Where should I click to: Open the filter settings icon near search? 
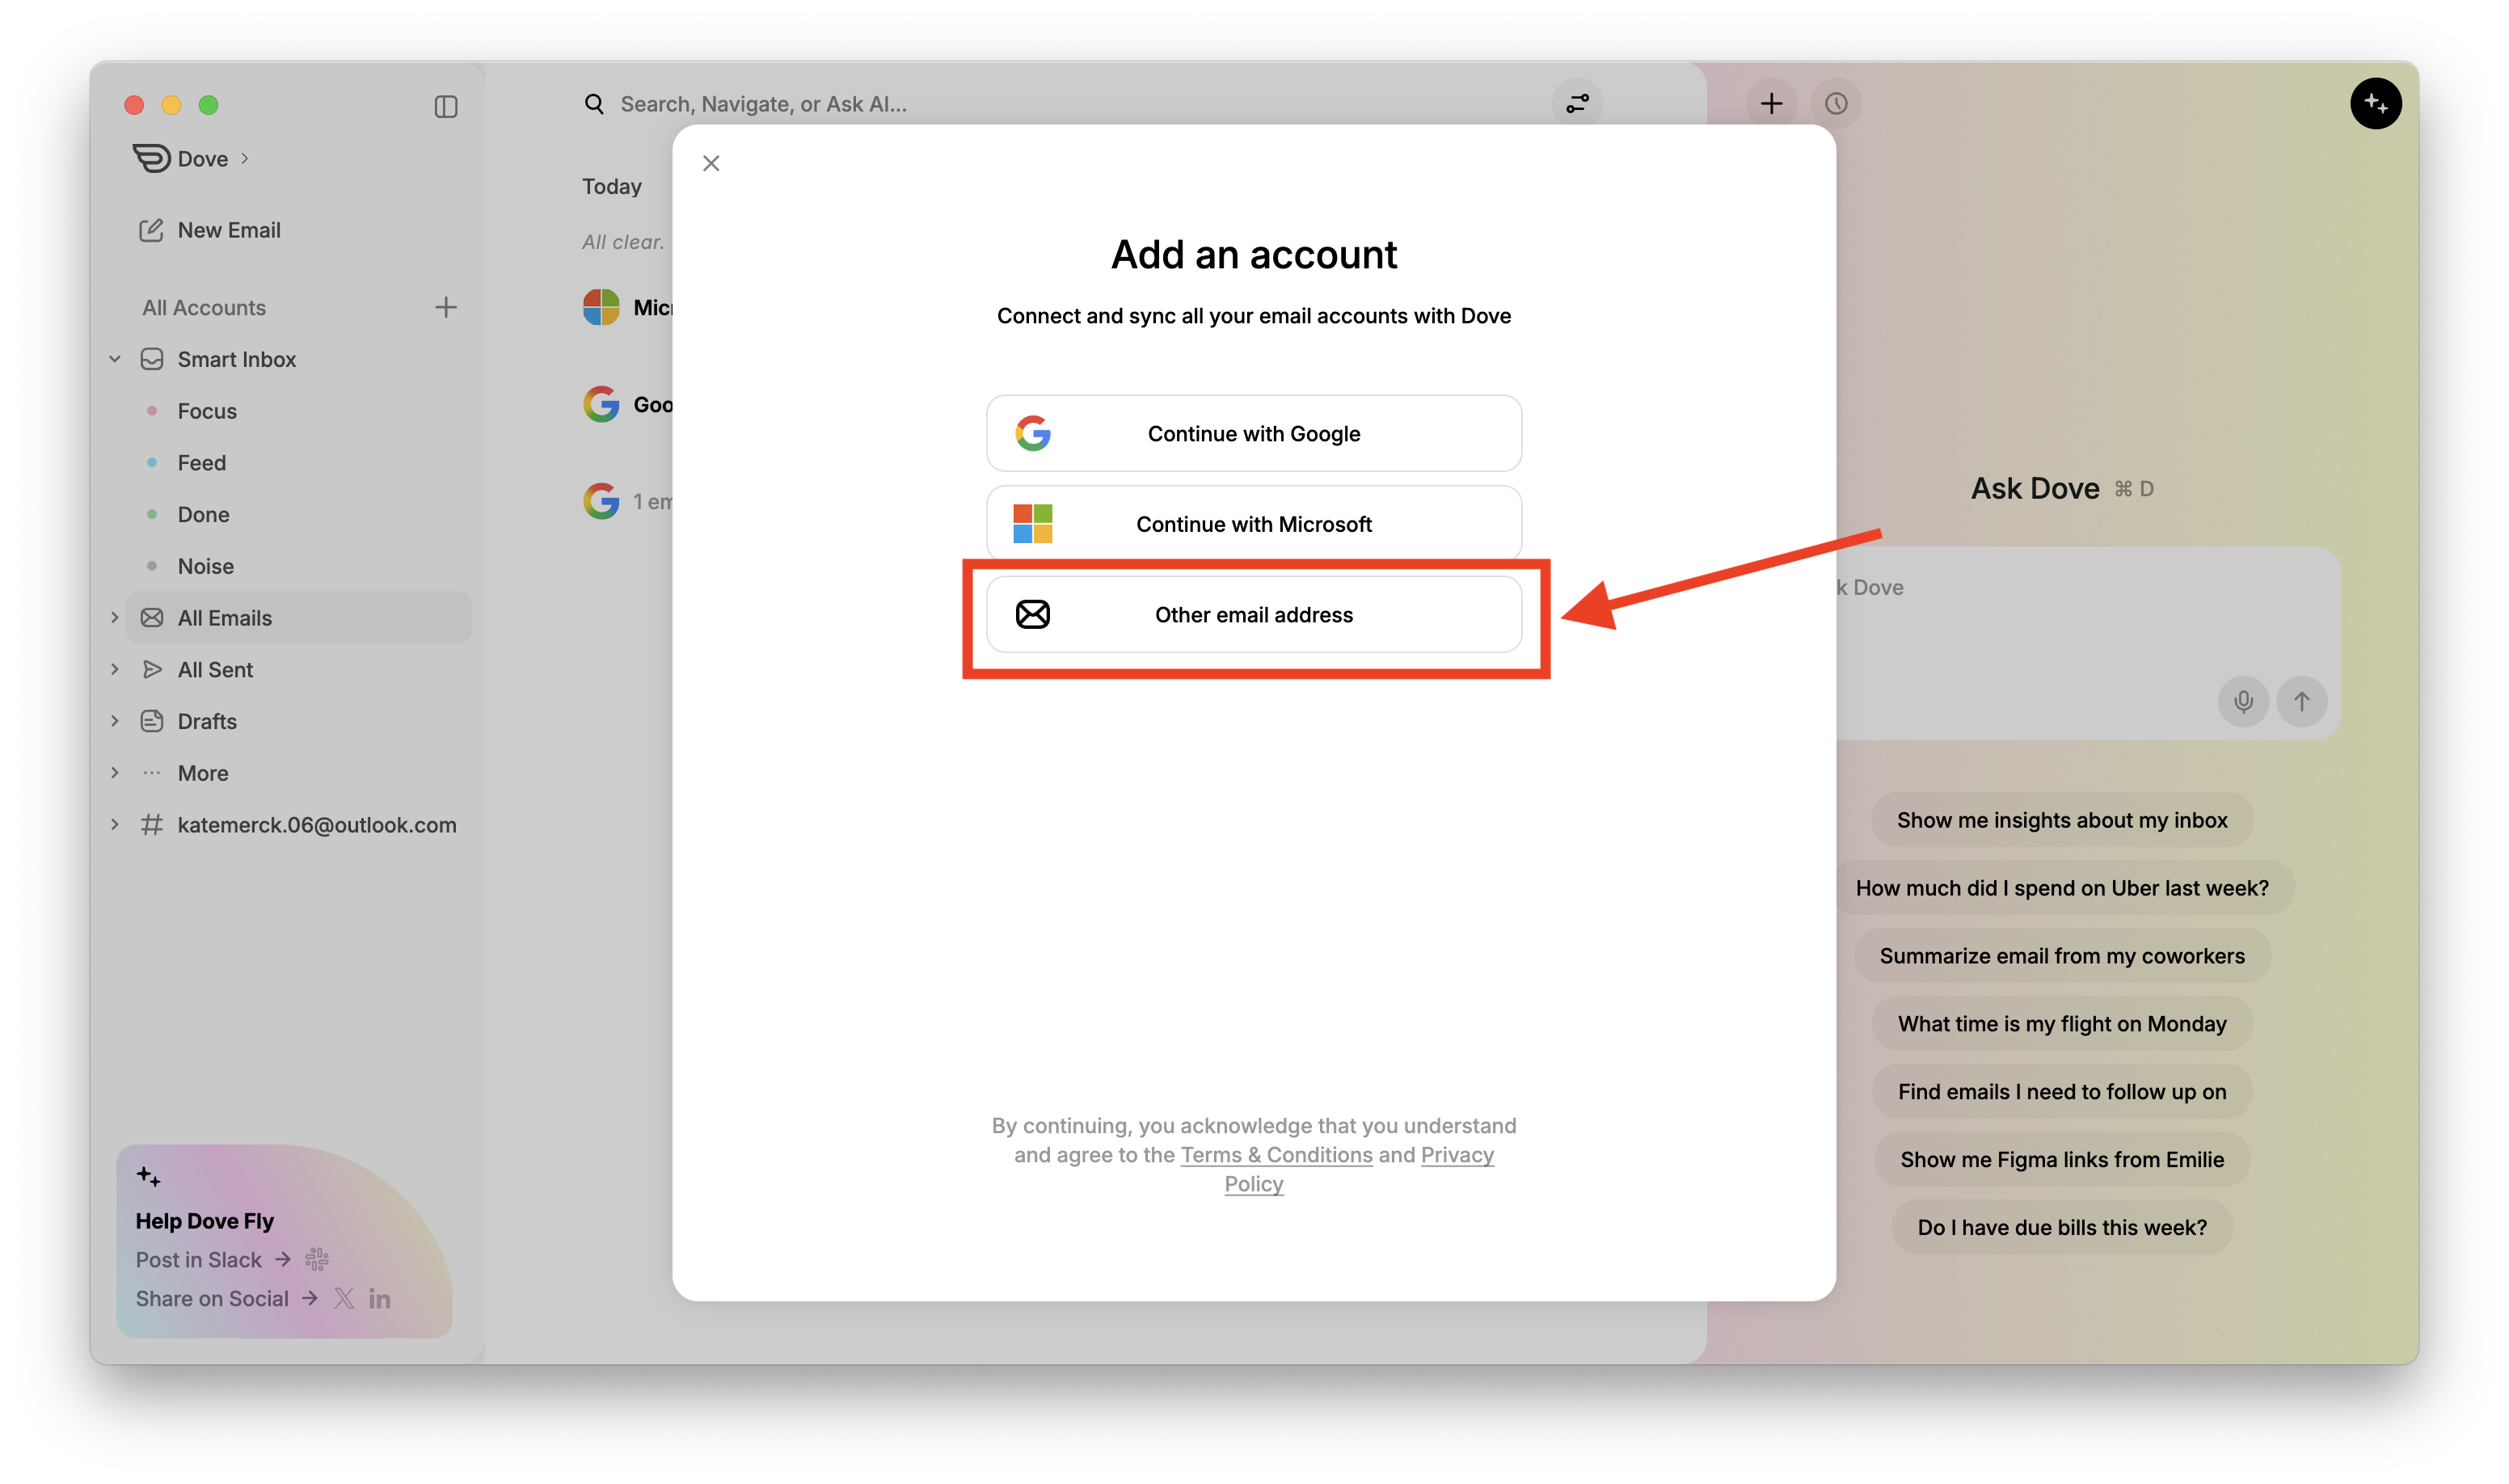pyautogui.click(x=1577, y=104)
